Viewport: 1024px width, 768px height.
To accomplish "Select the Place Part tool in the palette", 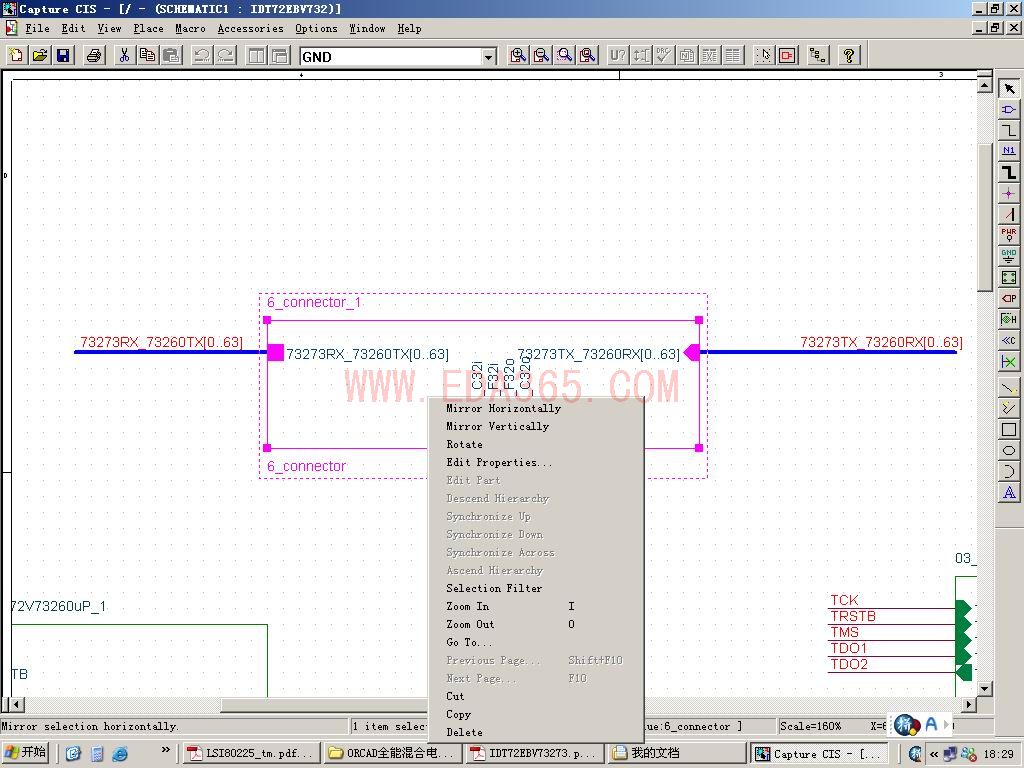I will [x=1009, y=110].
